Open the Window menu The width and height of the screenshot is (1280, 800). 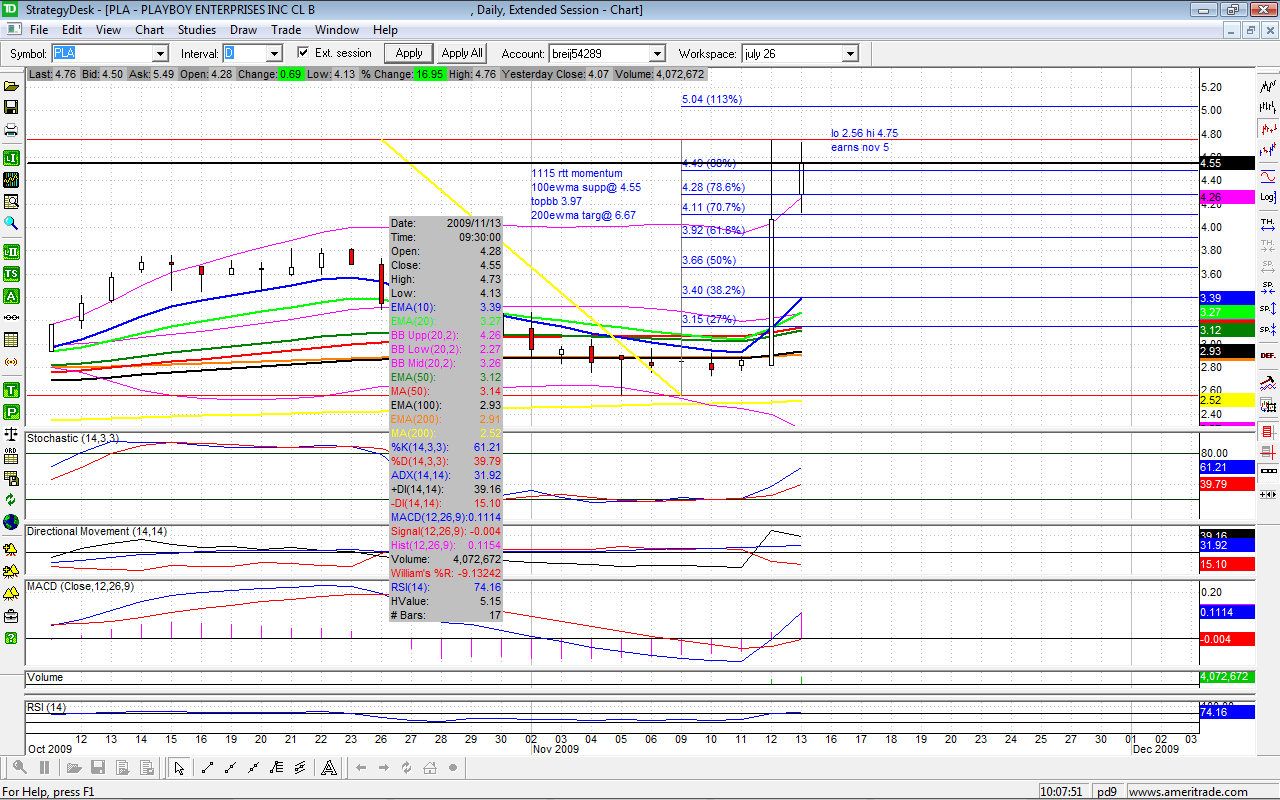(x=337, y=30)
